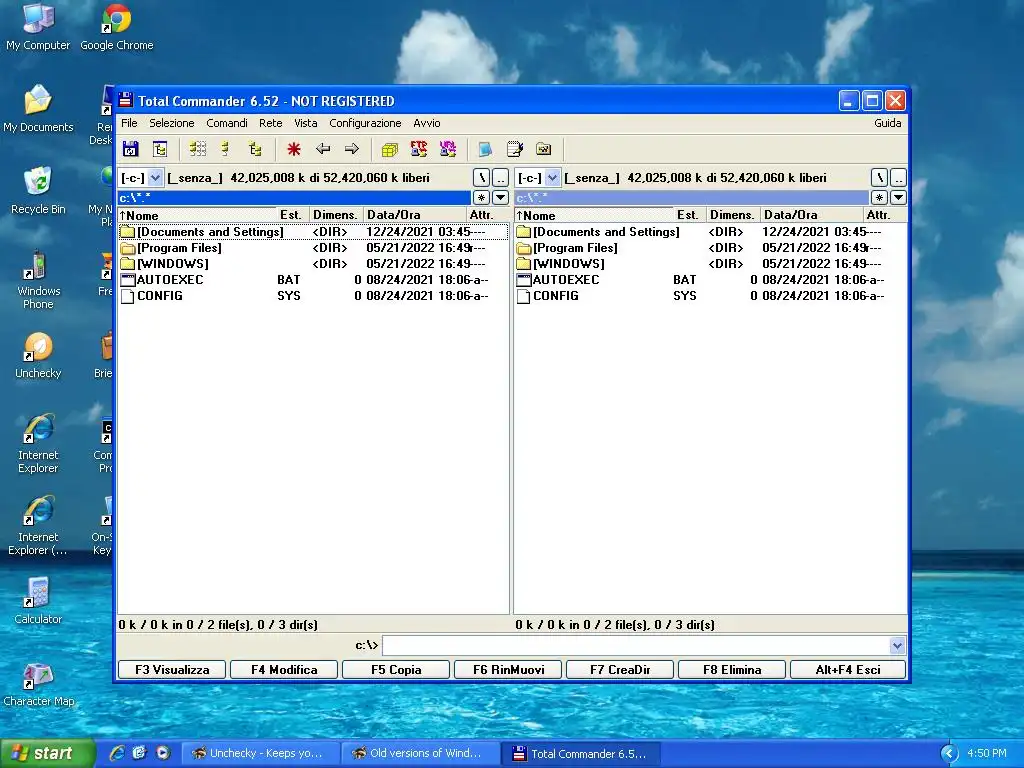Sort right panel by Est. column header
Screen dimensions: 1024x768
click(x=690, y=215)
